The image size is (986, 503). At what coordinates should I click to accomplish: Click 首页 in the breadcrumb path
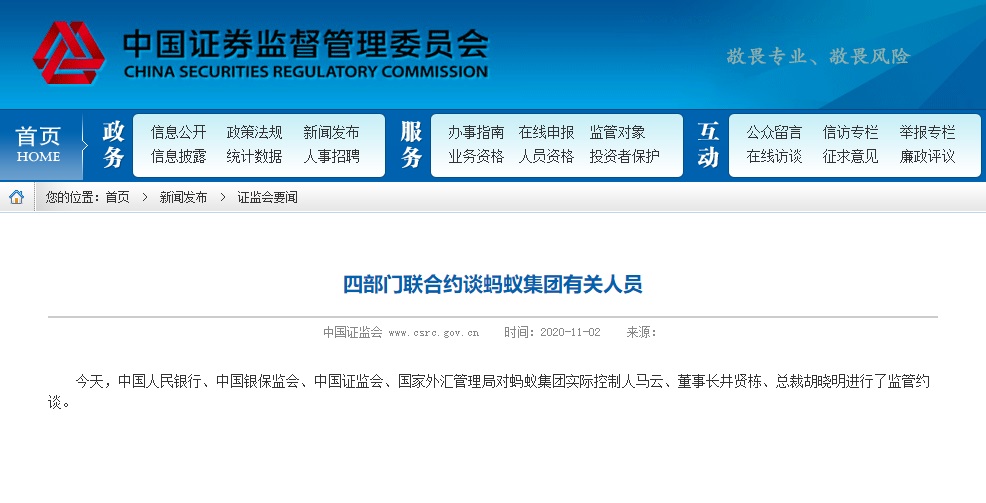tap(118, 197)
